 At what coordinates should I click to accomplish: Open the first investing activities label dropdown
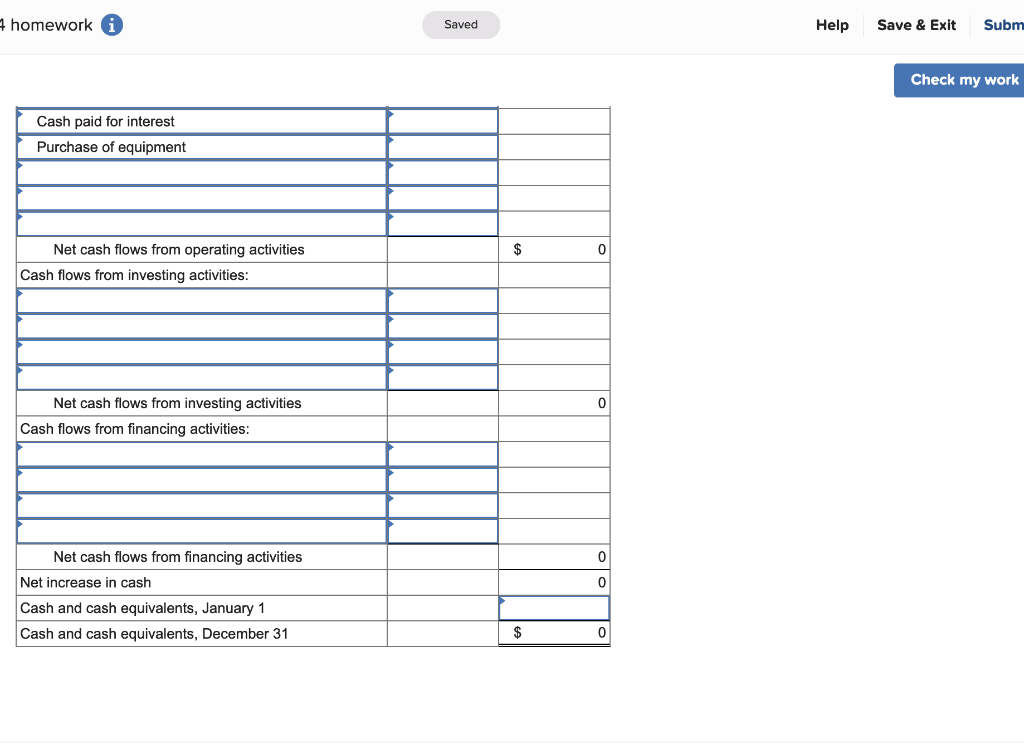point(200,300)
